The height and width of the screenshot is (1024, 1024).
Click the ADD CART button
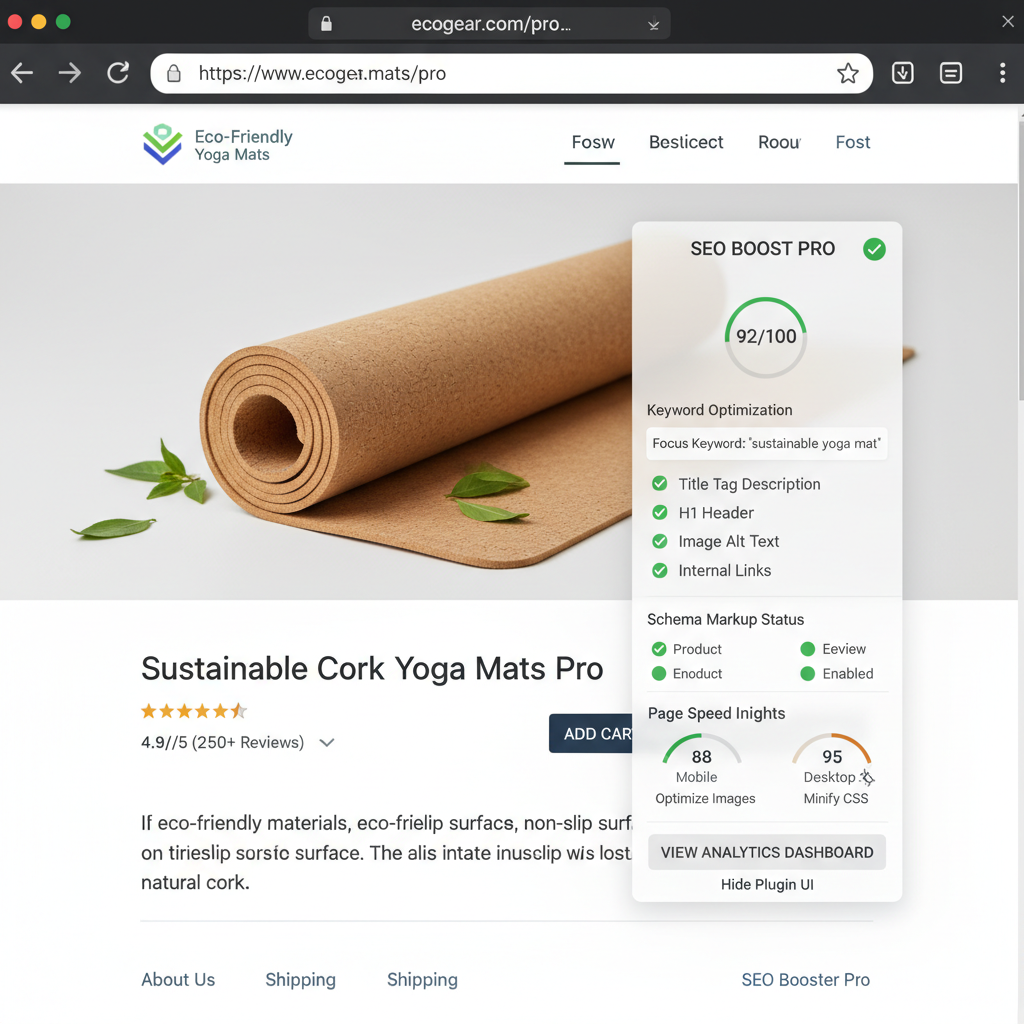590,733
